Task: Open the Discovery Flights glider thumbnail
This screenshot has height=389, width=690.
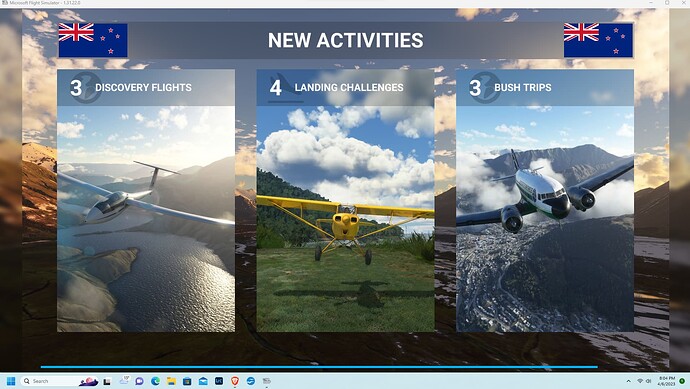Action: (x=146, y=219)
